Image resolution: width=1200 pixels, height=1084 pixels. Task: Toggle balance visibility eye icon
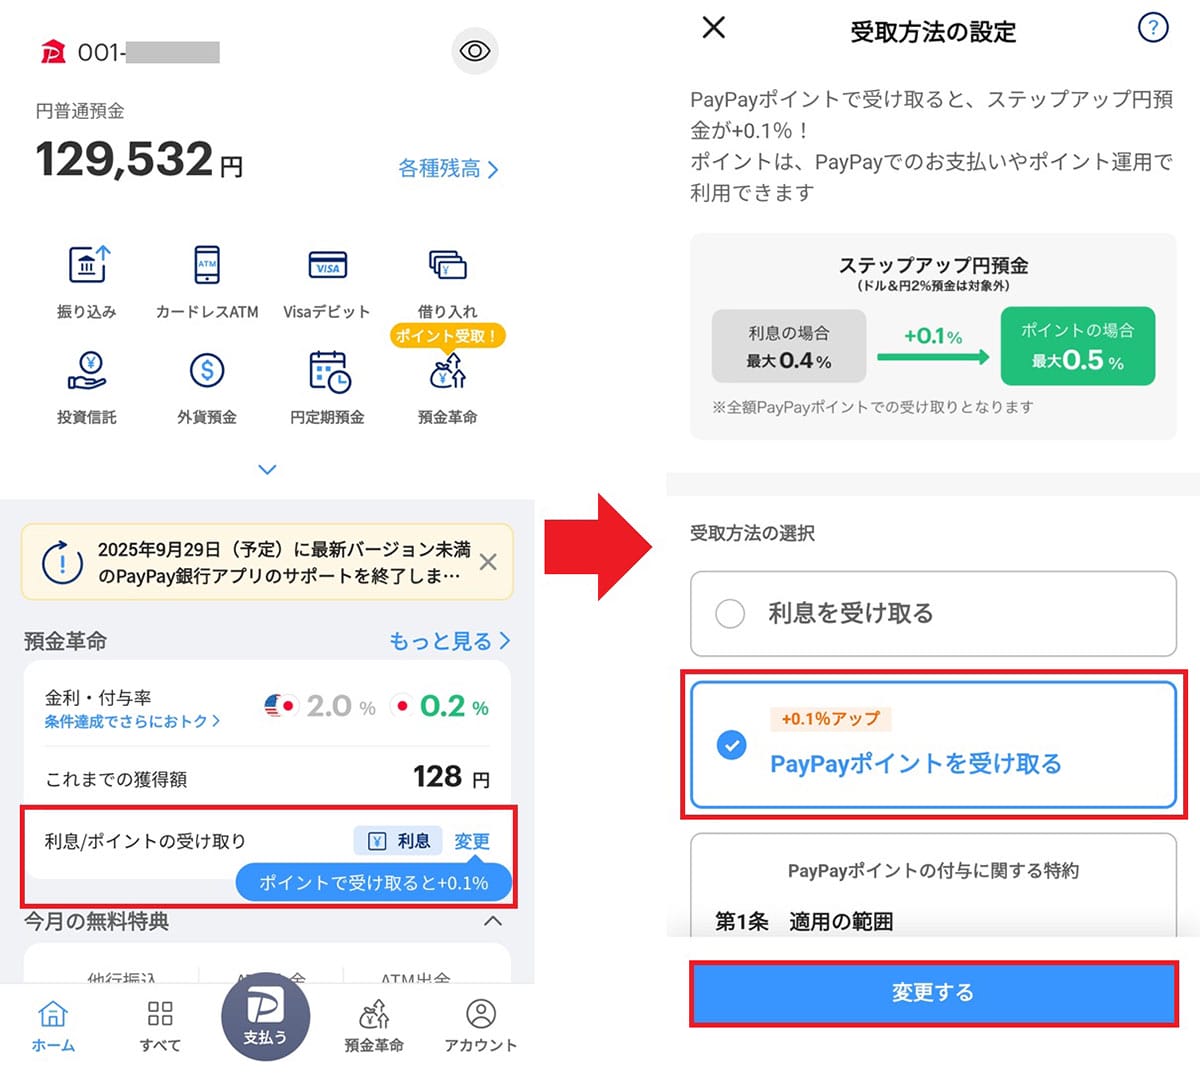tap(474, 51)
